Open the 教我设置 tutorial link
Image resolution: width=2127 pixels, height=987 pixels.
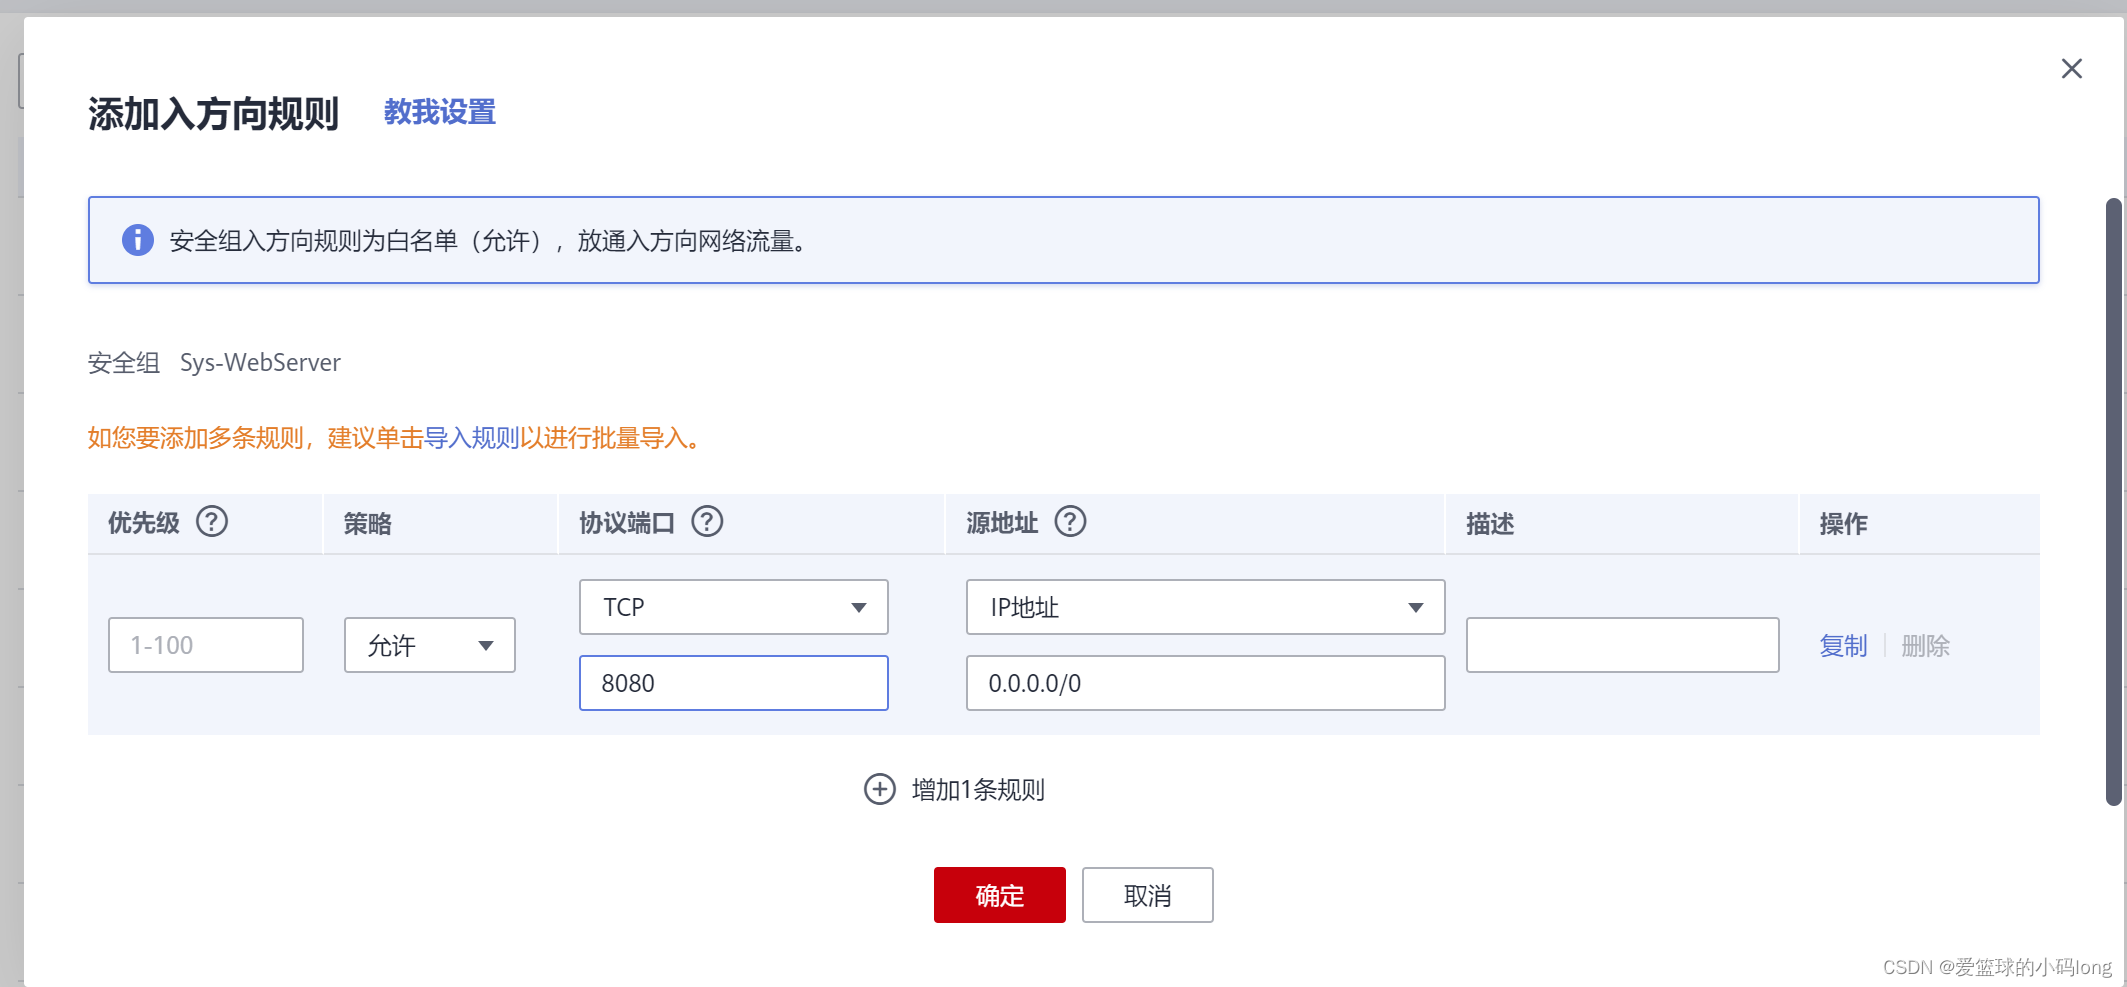click(x=440, y=112)
